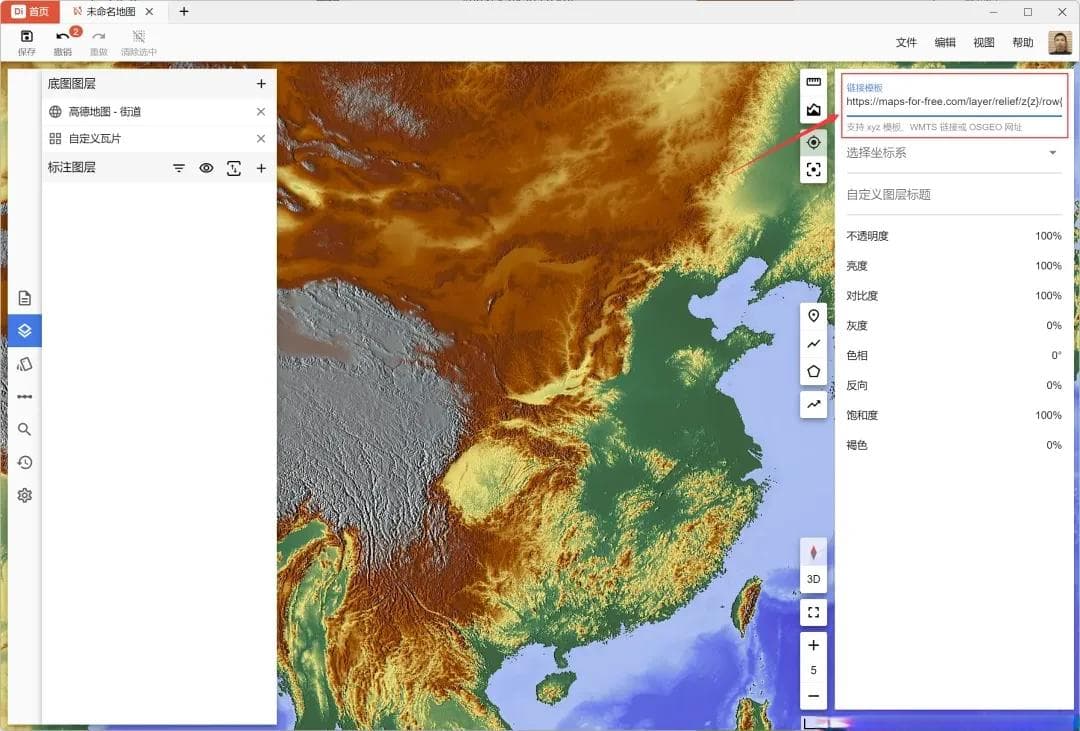1080x731 pixels.
Task: Click the 自定义图层标题 input field
Action: [954, 195]
